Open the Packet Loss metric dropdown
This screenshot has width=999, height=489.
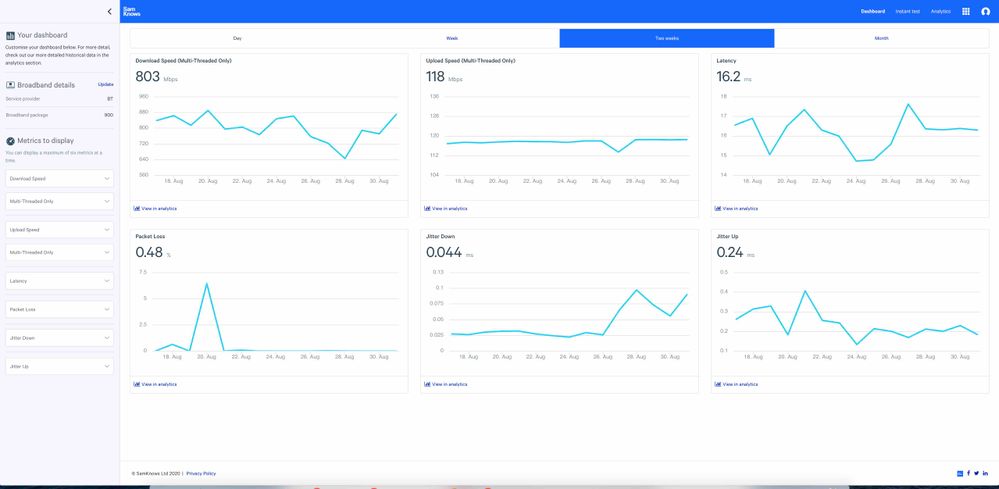point(59,310)
